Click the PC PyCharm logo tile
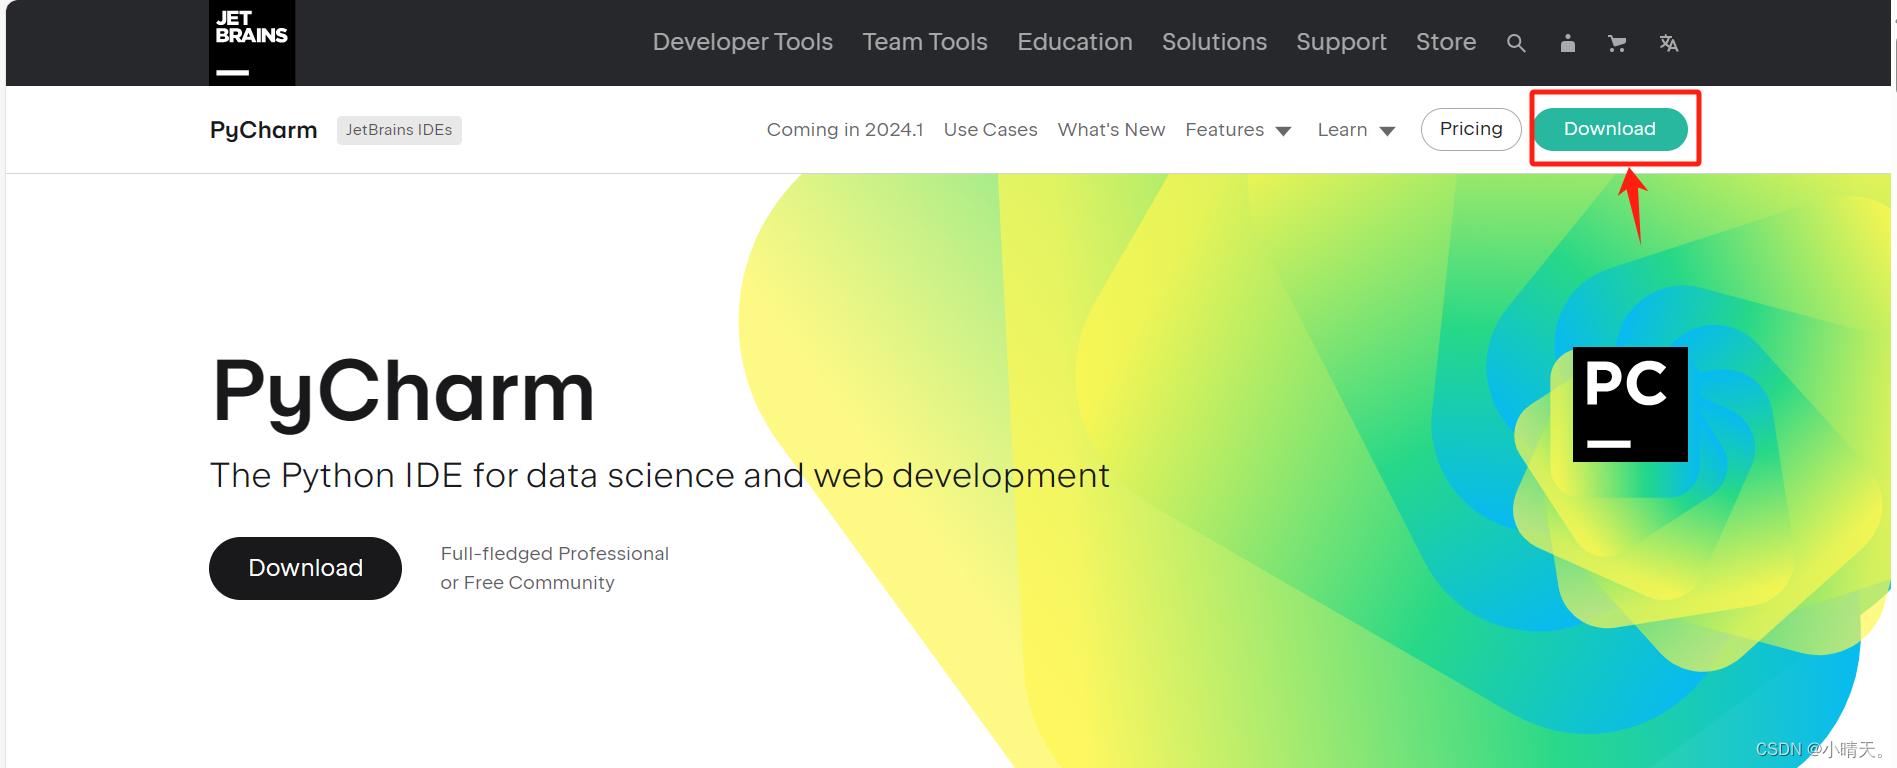The image size is (1897, 768). [x=1630, y=404]
